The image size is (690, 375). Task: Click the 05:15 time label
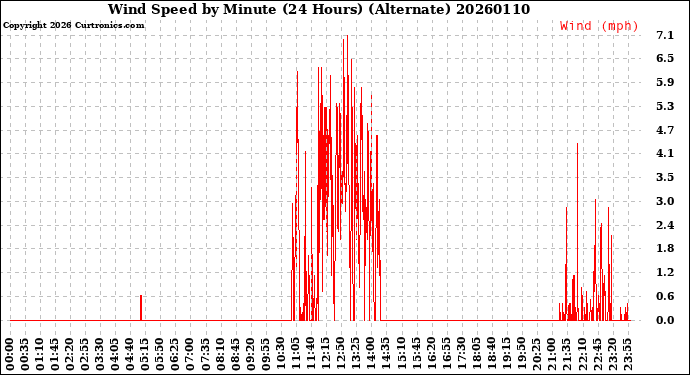[146, 354]
